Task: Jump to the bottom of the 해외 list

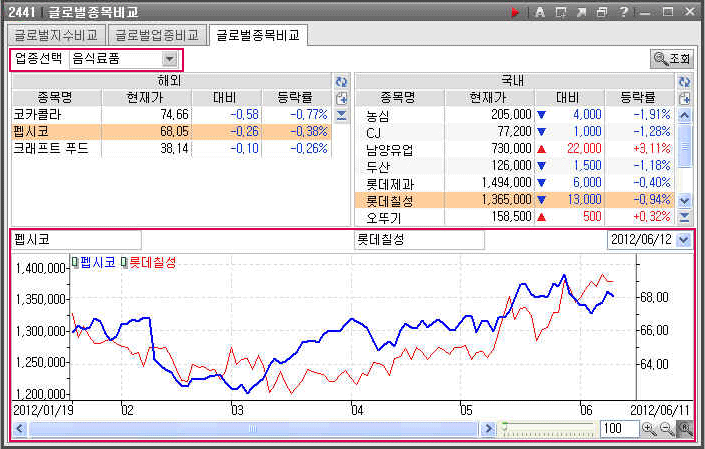Action: [x=341, y=116]
